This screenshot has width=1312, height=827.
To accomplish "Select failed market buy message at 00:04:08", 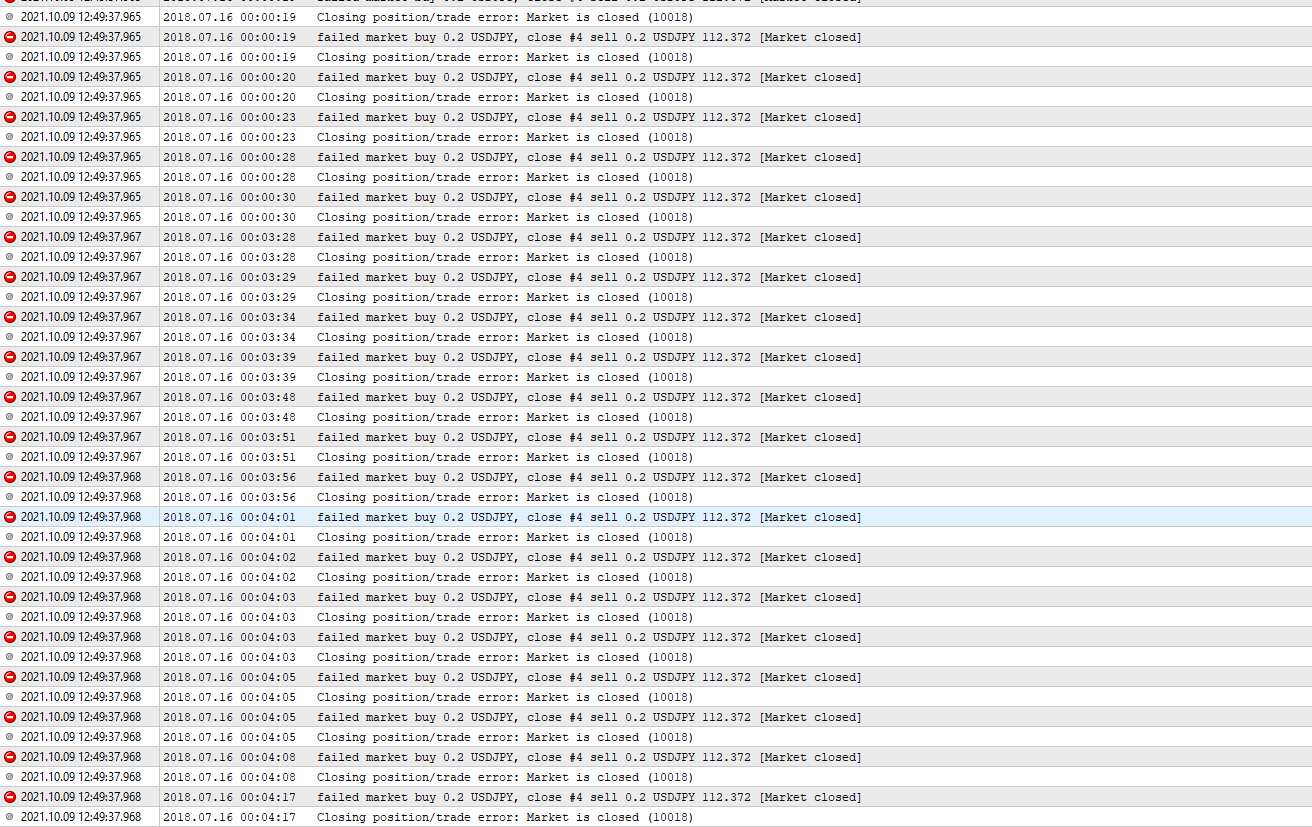I will pyautogui.click(x=589, y=757).
